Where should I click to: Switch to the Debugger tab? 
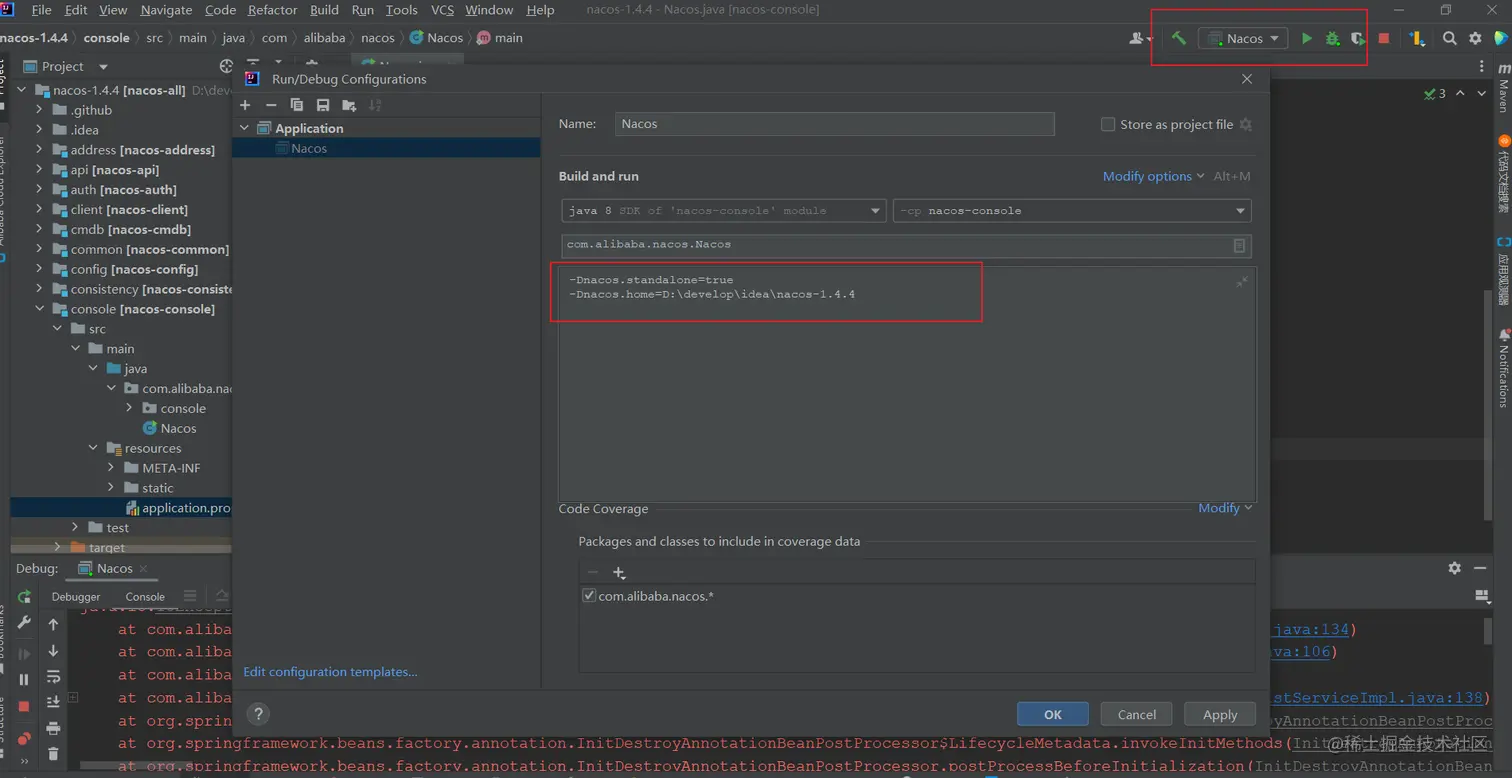[76, 597]
